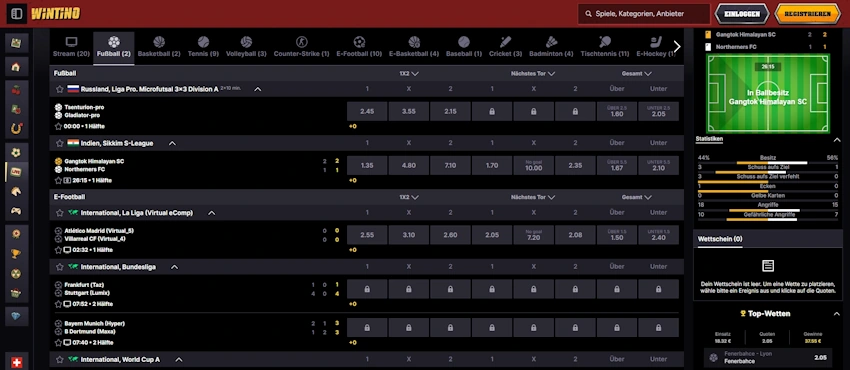
Task: Collapse the Statistiken panel chevron
Action: (836, 140)
